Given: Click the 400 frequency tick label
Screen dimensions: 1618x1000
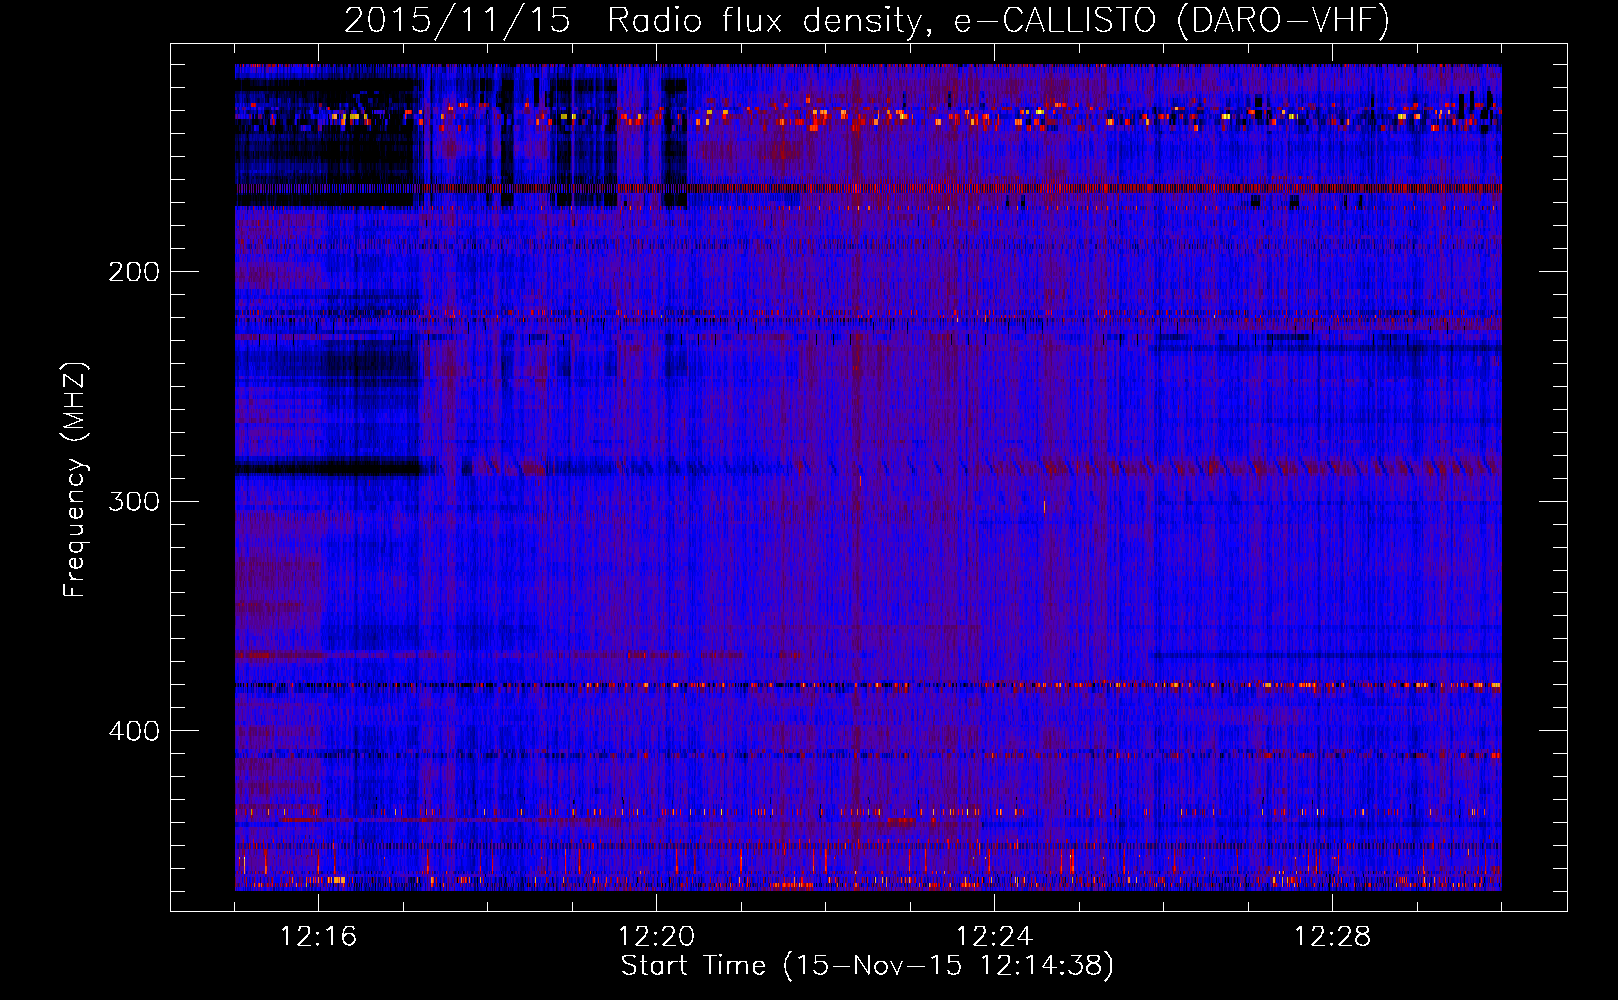Looking at the screenshot, I should 134,731.
